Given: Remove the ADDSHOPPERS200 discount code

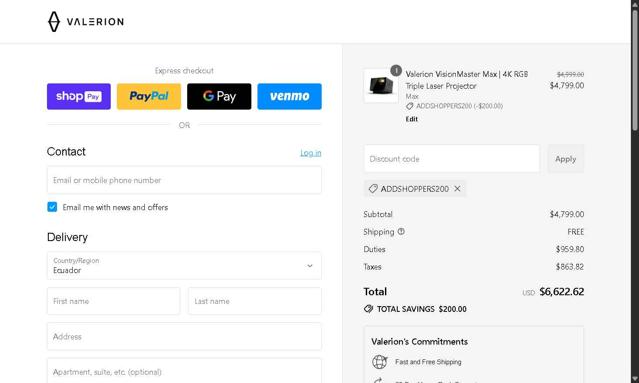Looking at the screenshot, I should pos(457,189).
